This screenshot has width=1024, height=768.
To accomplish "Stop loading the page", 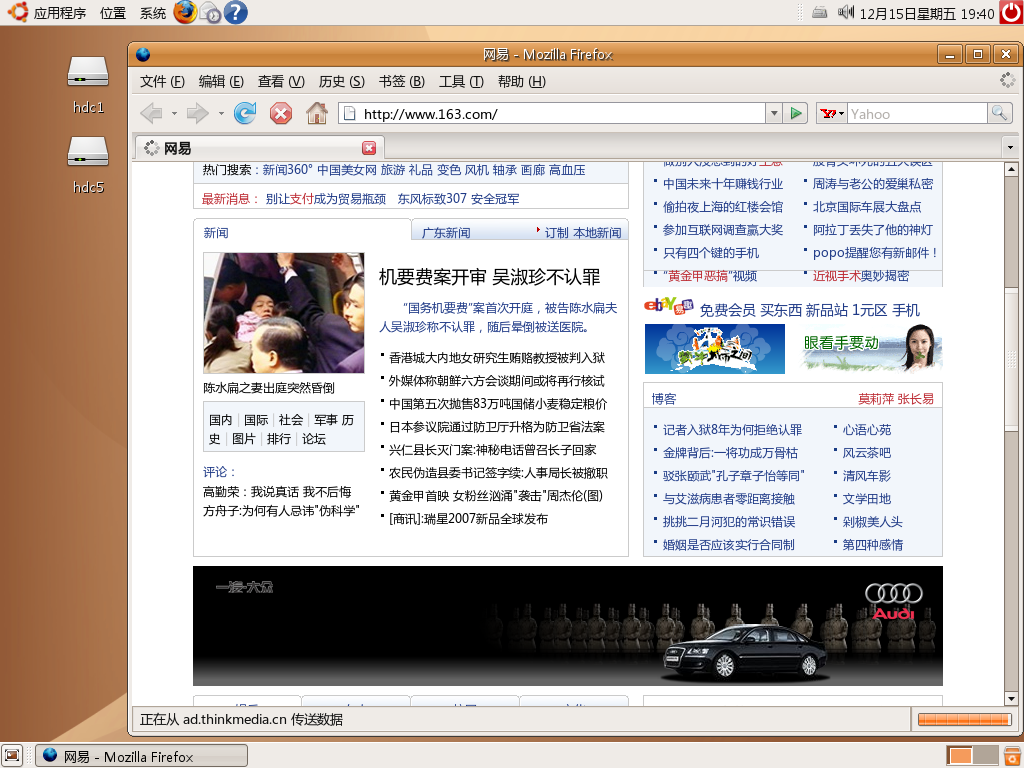I will [281, 114].
